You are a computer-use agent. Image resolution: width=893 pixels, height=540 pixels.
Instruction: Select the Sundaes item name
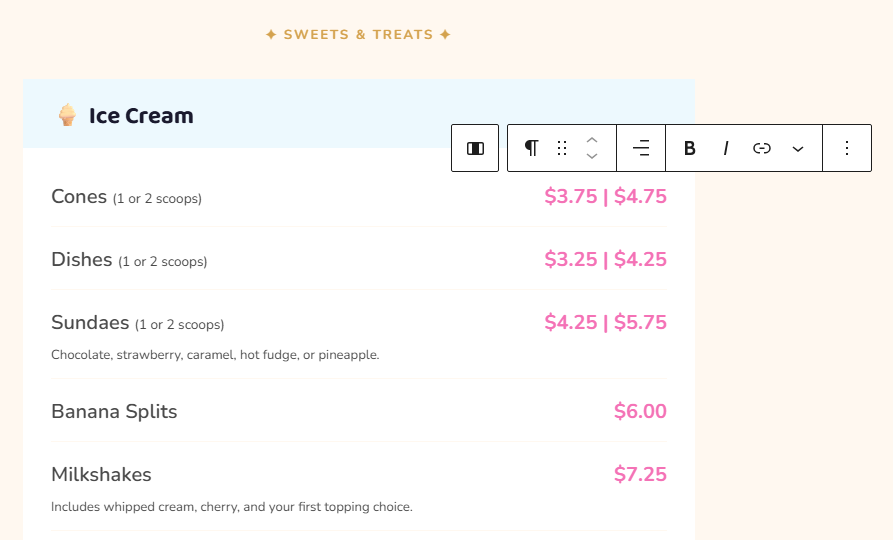[x=90, y=323]
